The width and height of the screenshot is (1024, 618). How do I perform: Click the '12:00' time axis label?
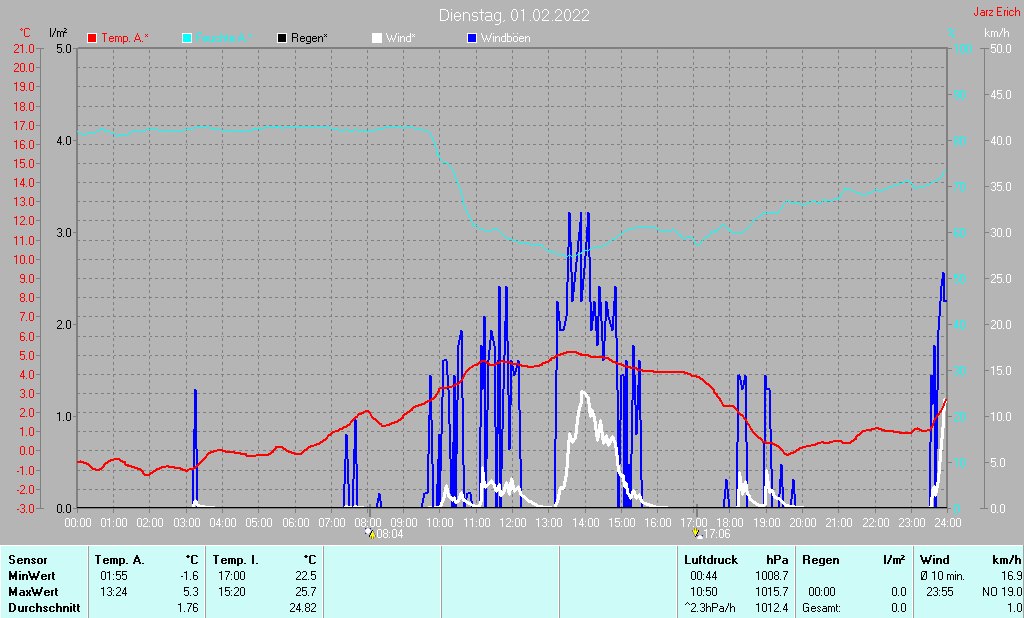(513, 523)
